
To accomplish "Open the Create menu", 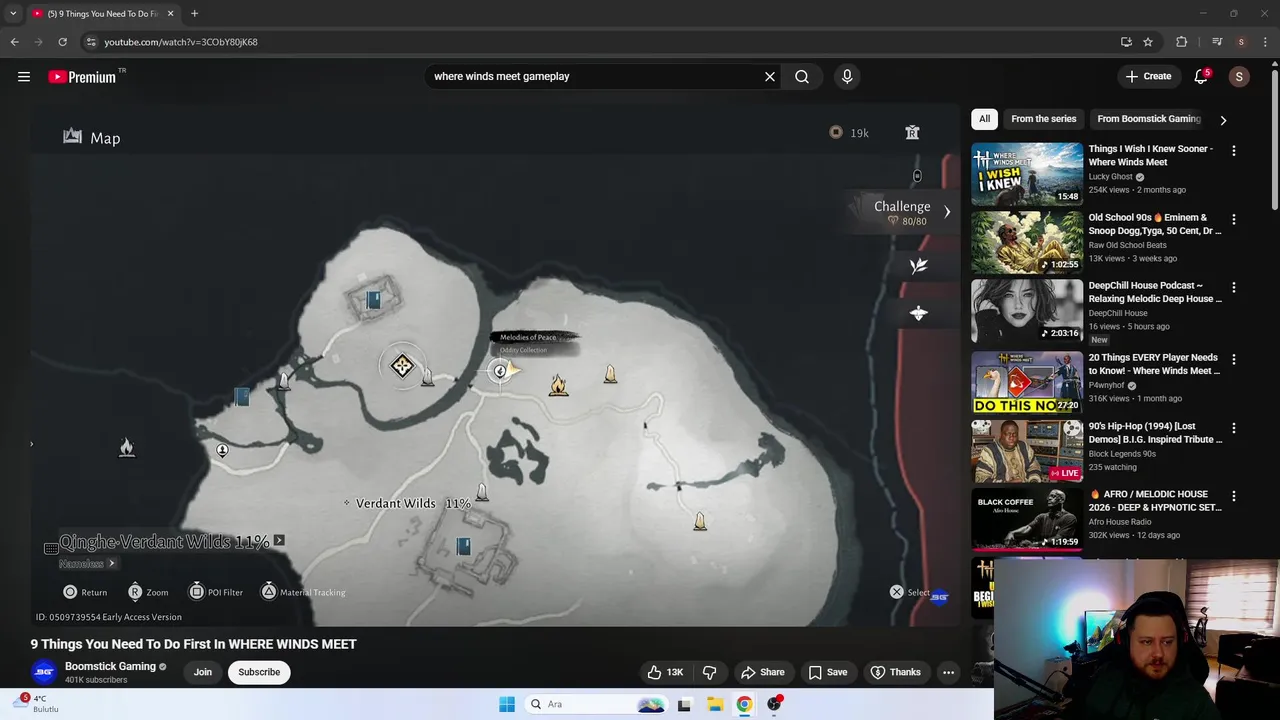I will [x=1148, y=76].
